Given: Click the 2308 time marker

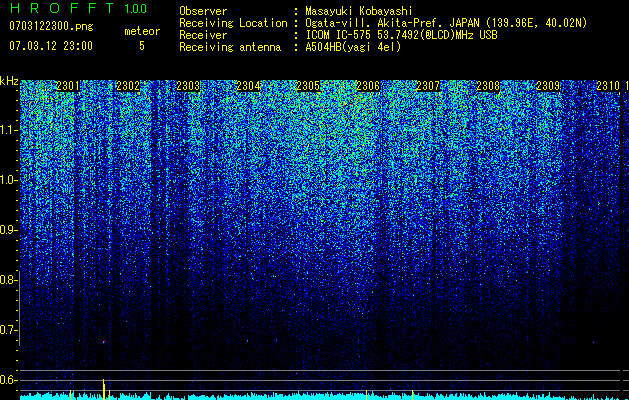Looking at the screenshot, I should coord(488,86).
